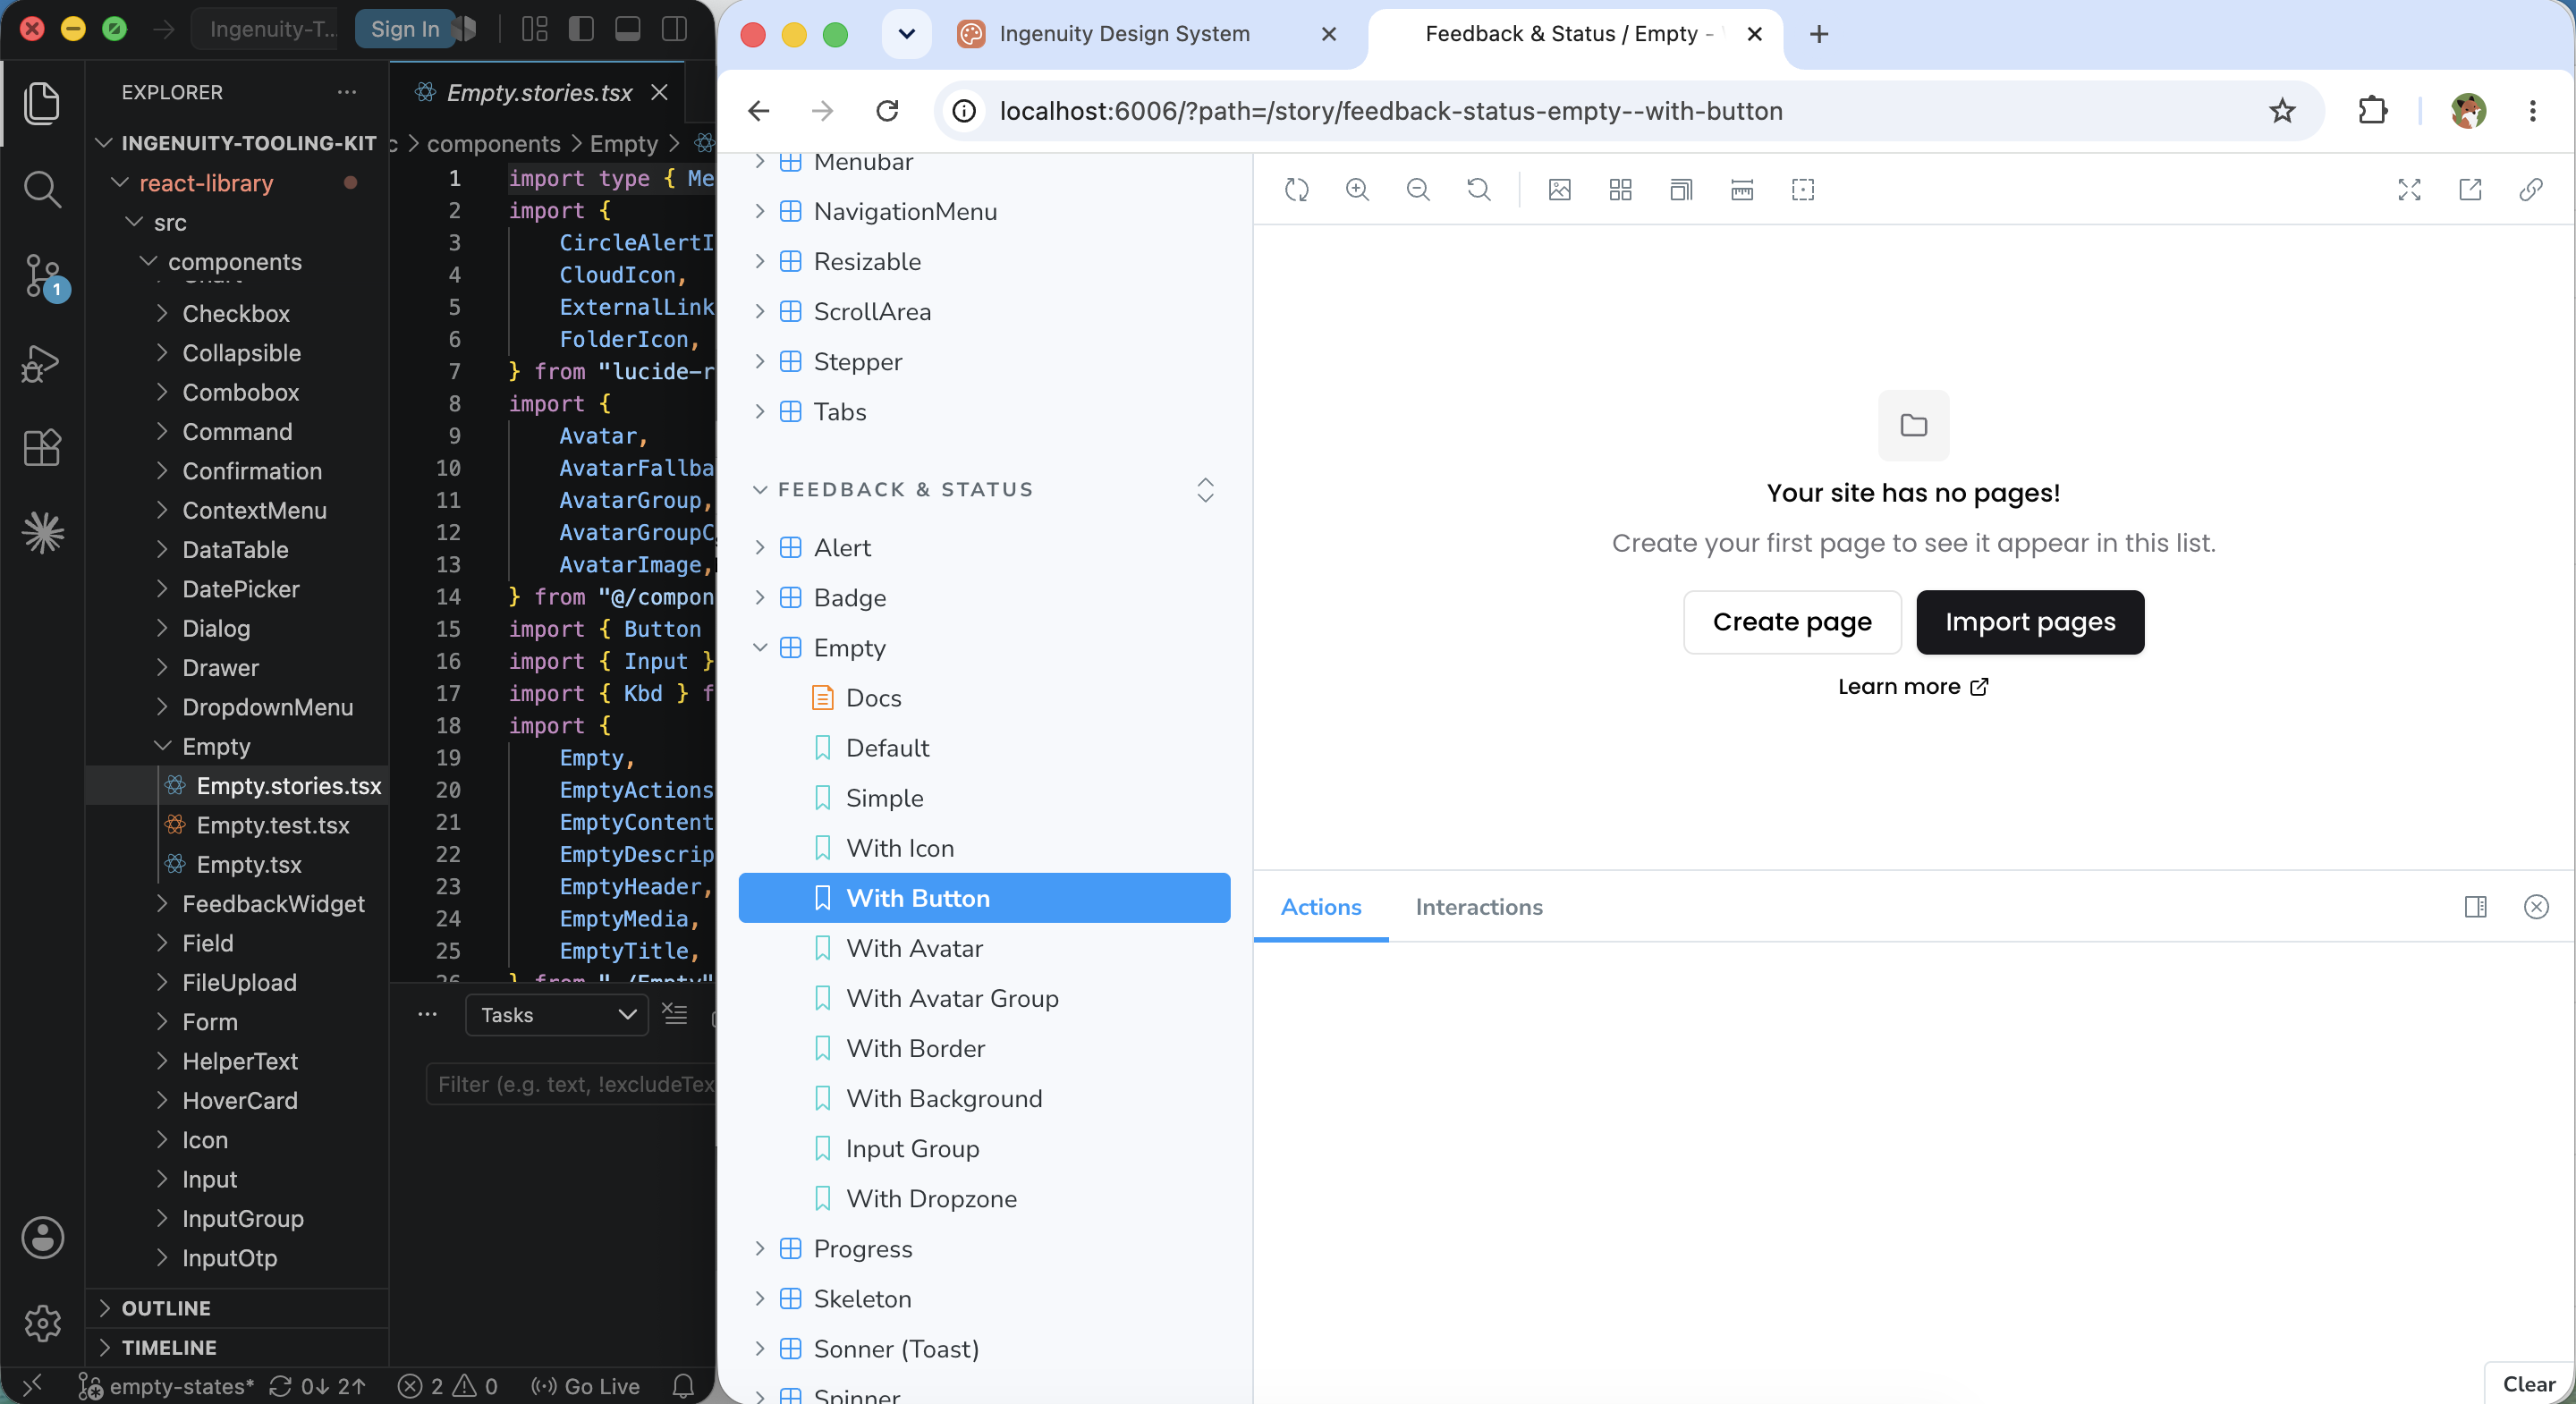Click the Create page button

[x=1792, y=622]
